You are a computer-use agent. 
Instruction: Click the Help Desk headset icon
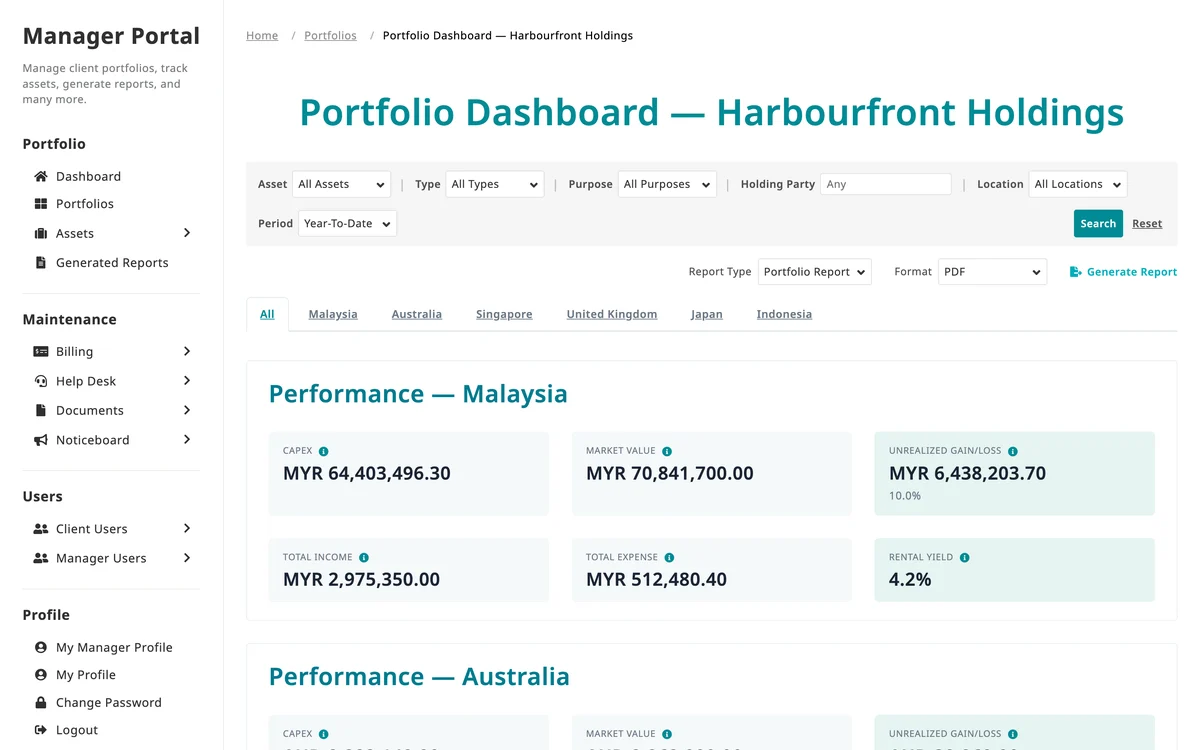[x=41, y=381]
